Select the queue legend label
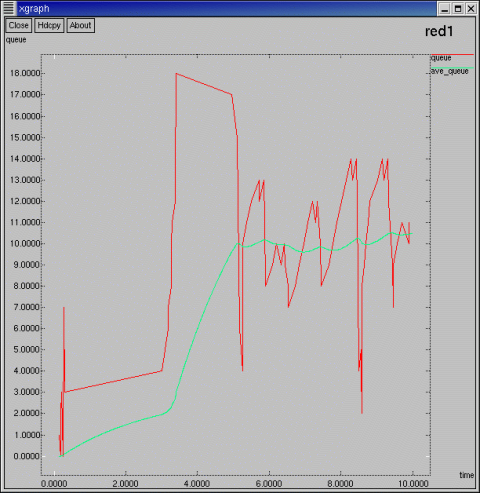The height and width of the screenshot is (493, 480). coord(441,58)
